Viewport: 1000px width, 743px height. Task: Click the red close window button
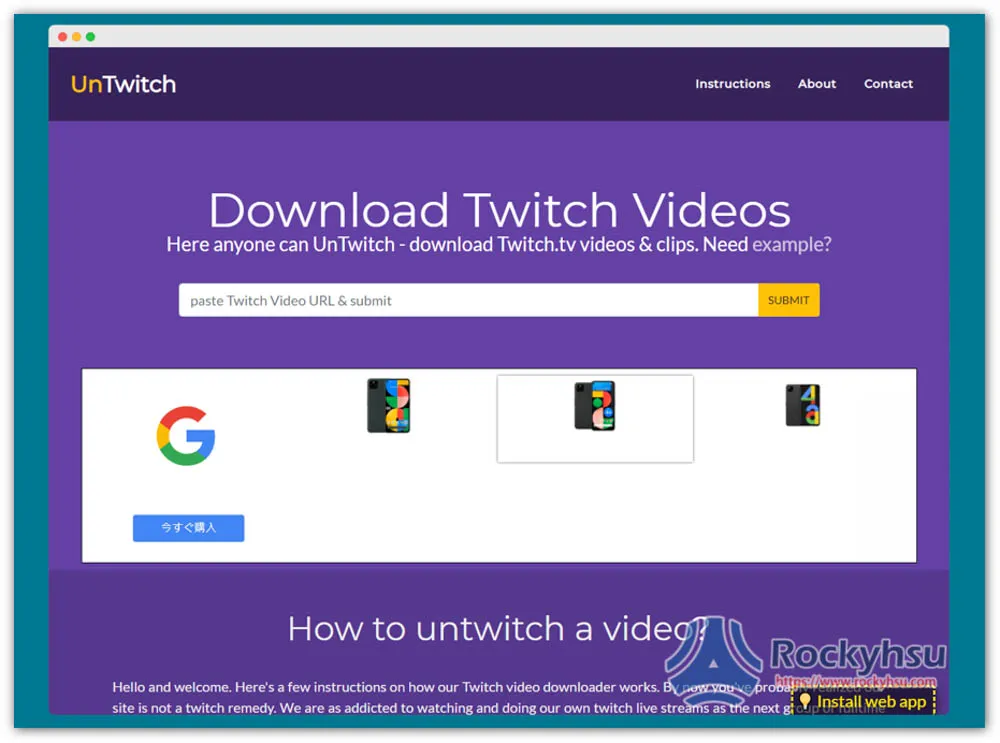(62, 37)
